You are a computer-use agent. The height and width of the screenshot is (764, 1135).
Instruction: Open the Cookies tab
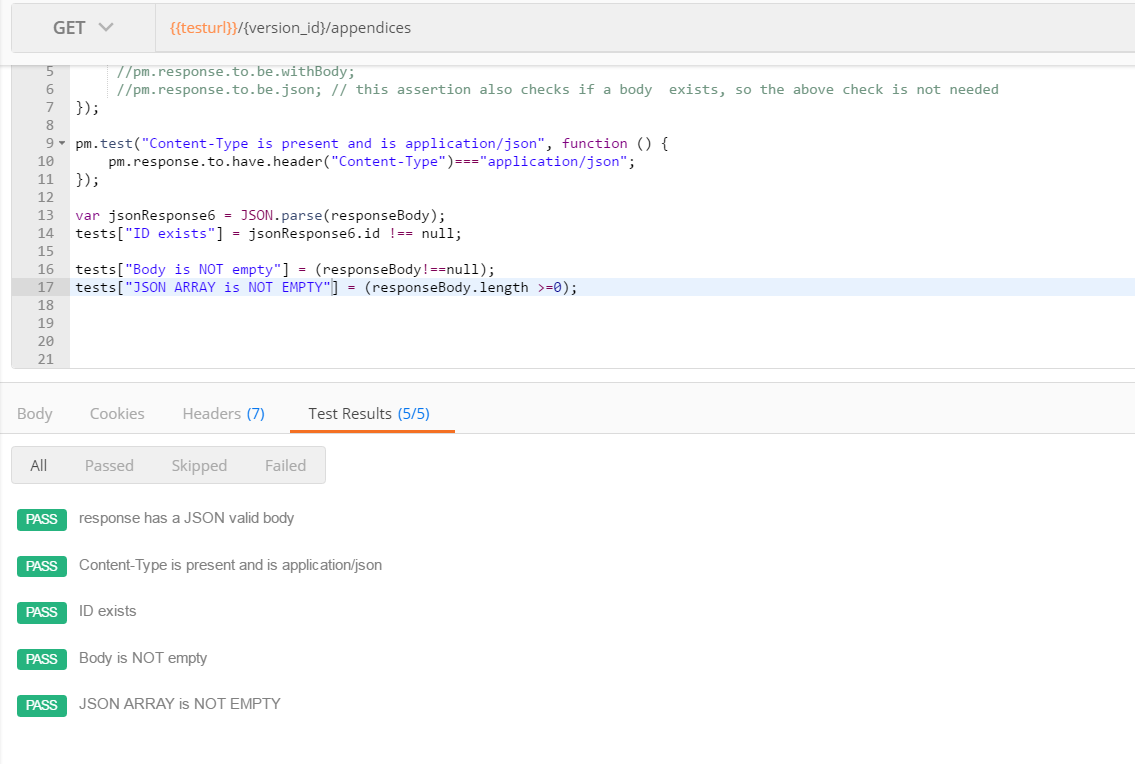click(x=116, y=413)
